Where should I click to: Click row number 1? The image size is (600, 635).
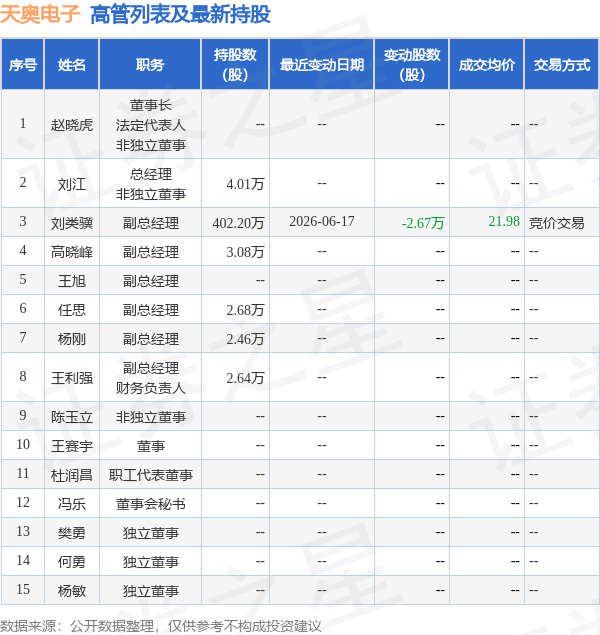point(23,123)
